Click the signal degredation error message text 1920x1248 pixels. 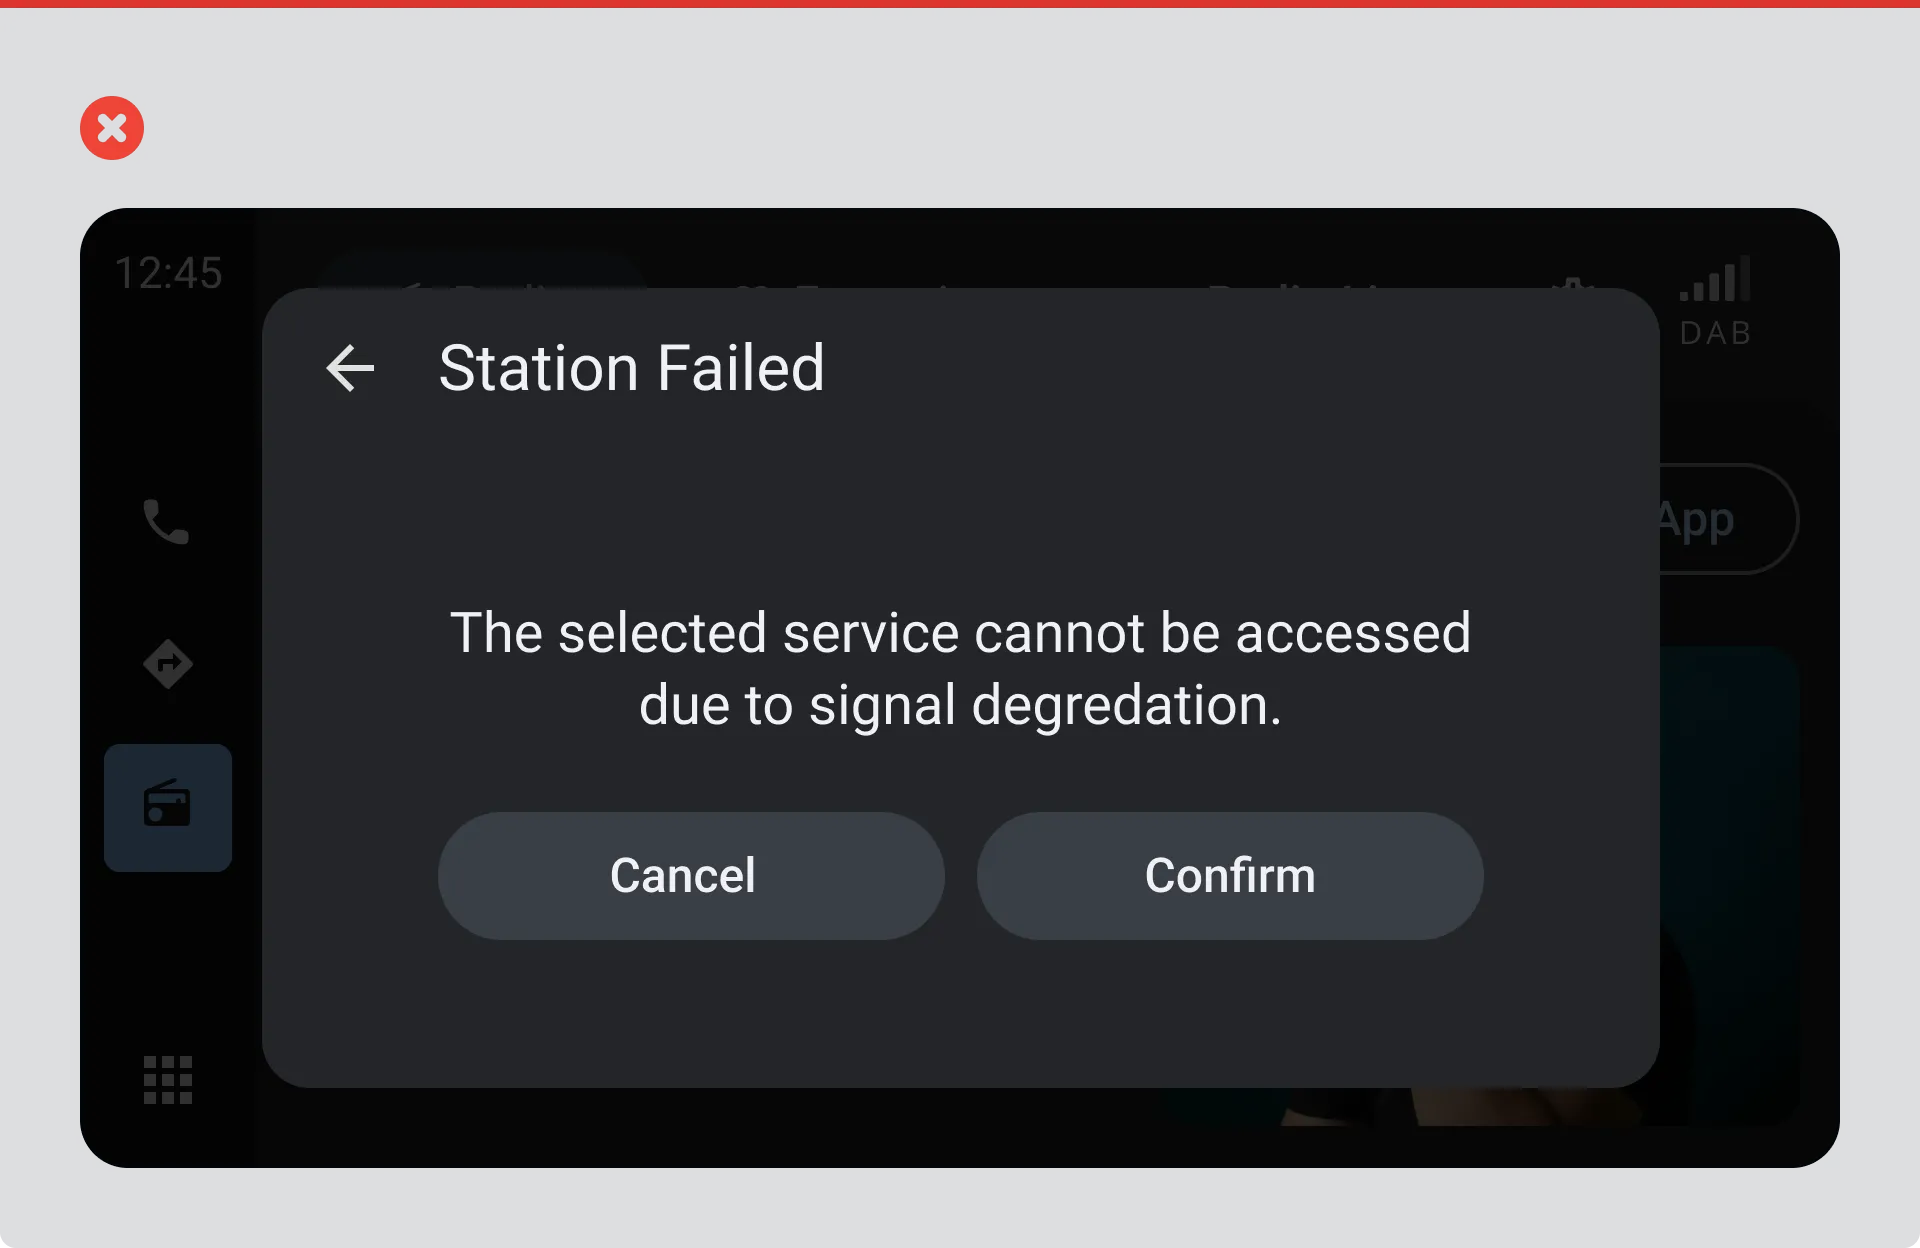tap(960, 669)
